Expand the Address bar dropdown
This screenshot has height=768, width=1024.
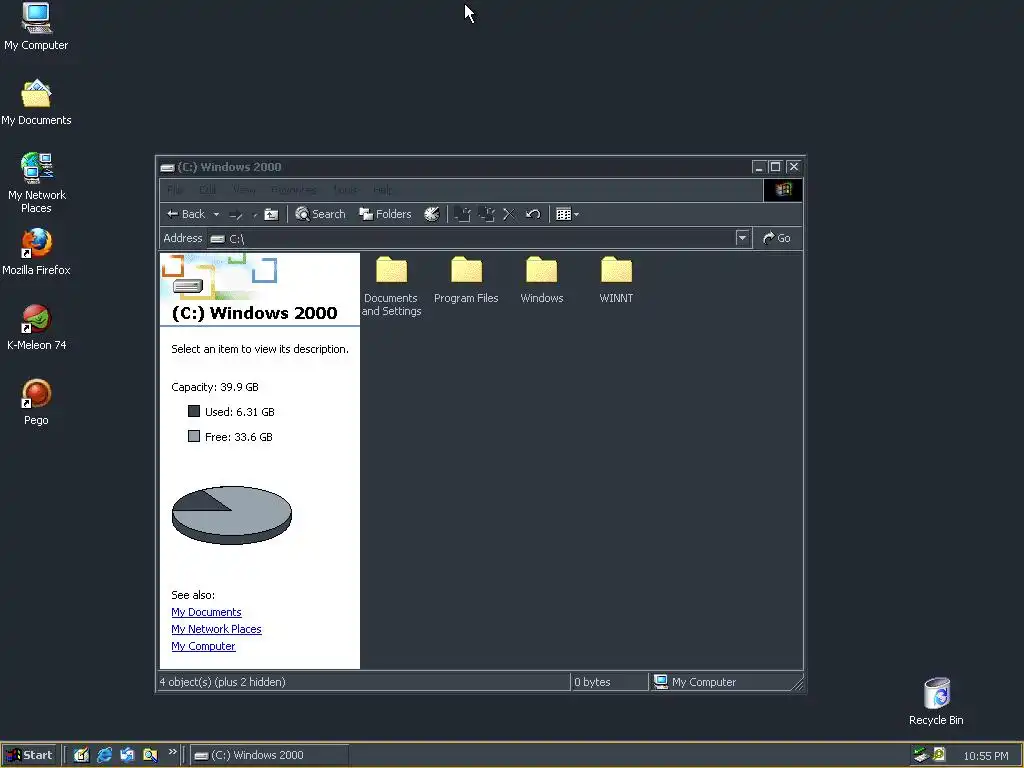(x=742, y=238)
